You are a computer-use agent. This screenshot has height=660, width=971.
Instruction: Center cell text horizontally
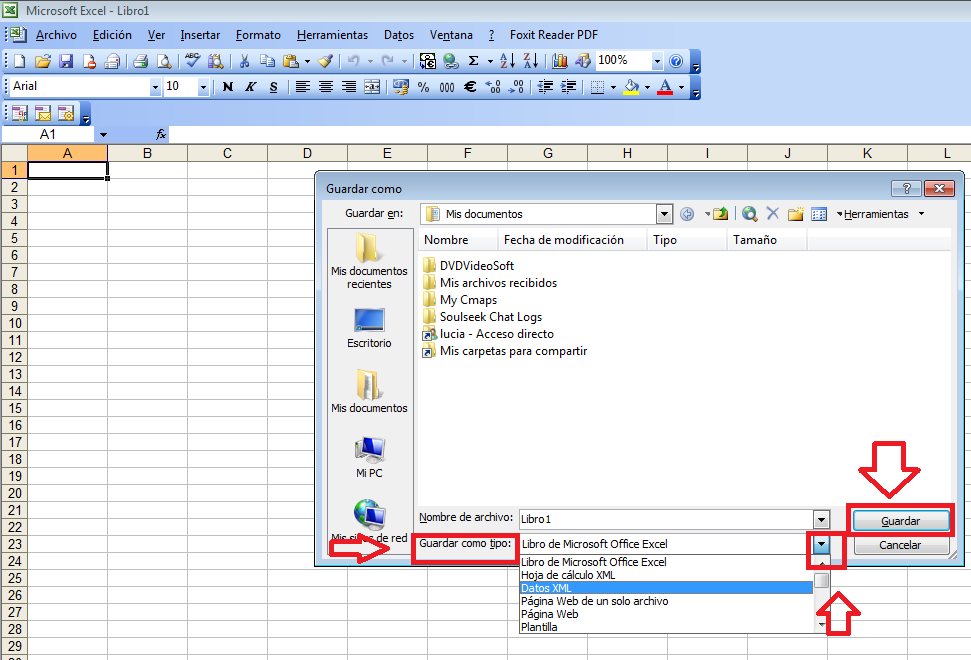coord(326,87)
